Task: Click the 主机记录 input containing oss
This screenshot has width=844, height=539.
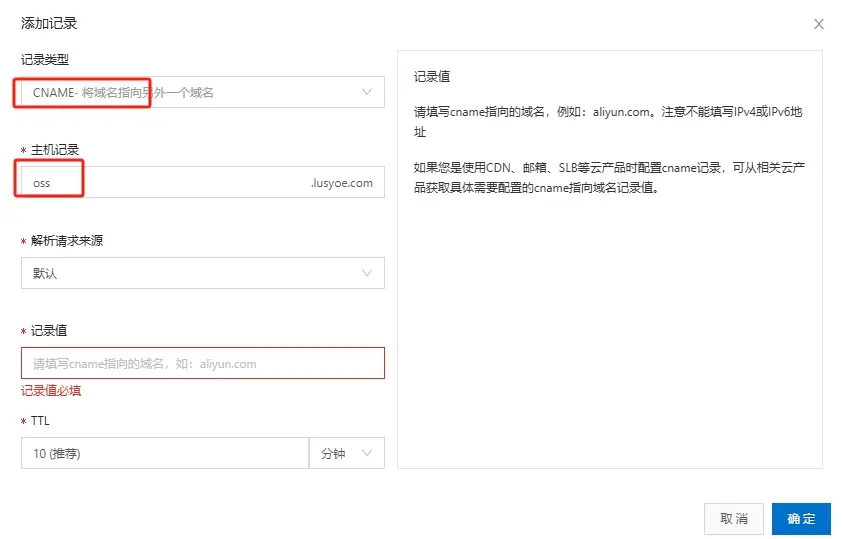Action: coord(203,183)
